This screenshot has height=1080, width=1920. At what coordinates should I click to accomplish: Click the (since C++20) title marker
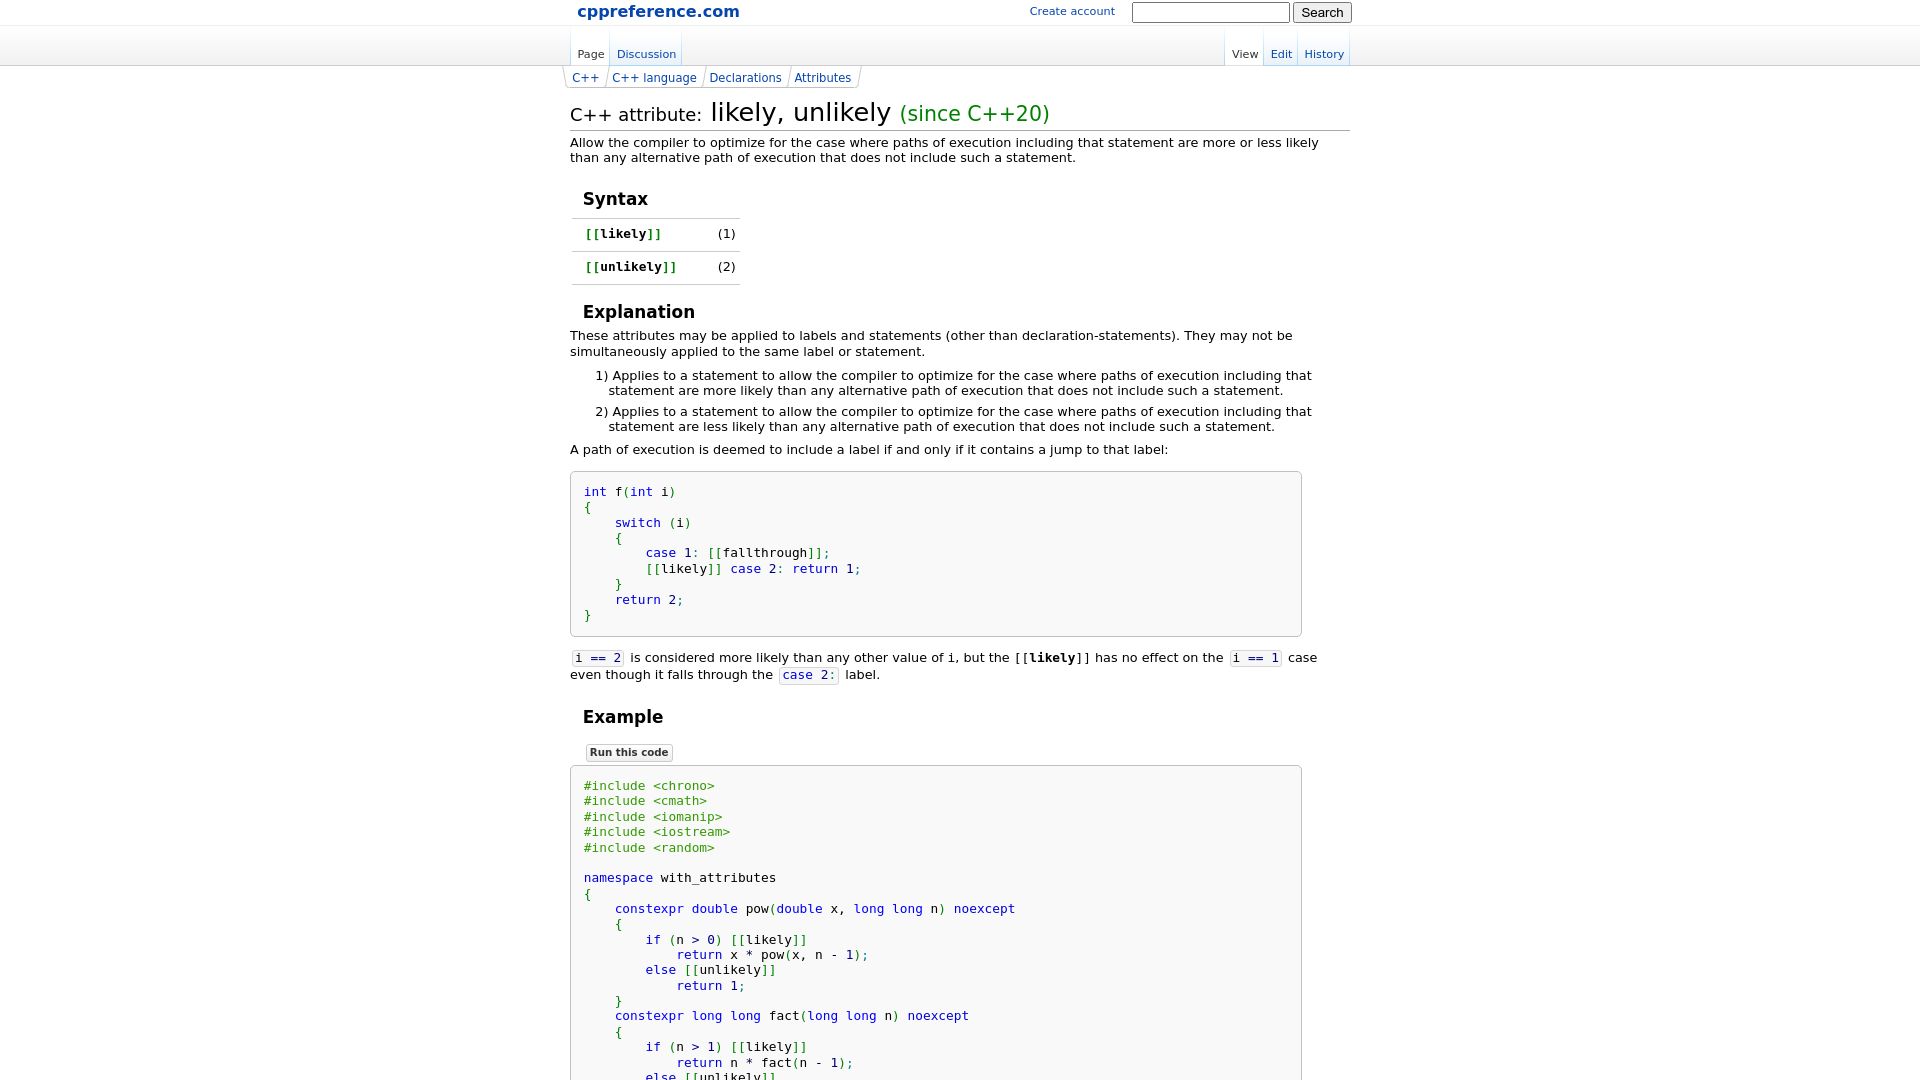(x=974, y=114)
